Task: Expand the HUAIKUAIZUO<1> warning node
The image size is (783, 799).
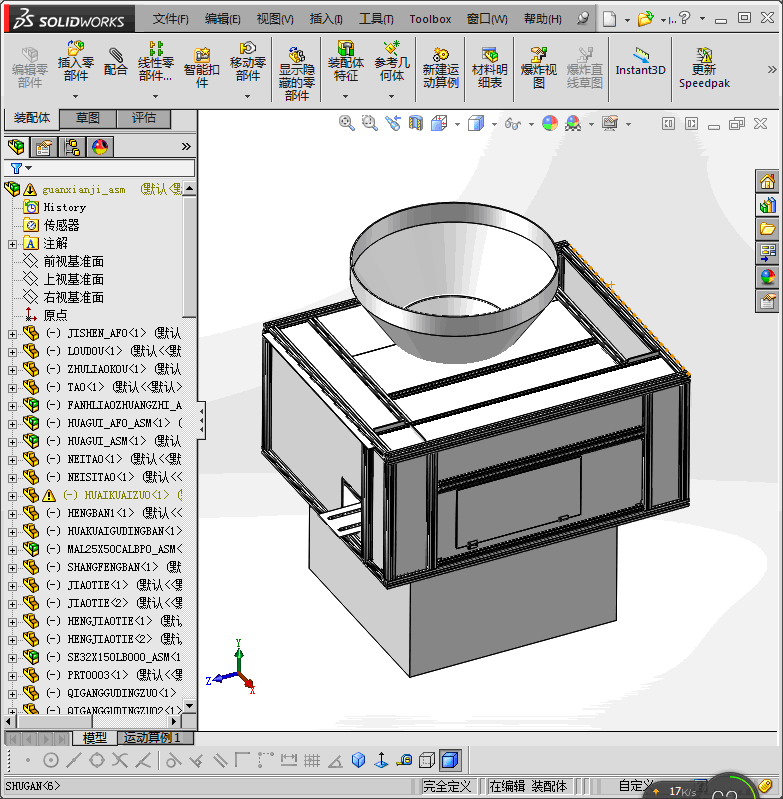Action: click(x=12, y=496)
